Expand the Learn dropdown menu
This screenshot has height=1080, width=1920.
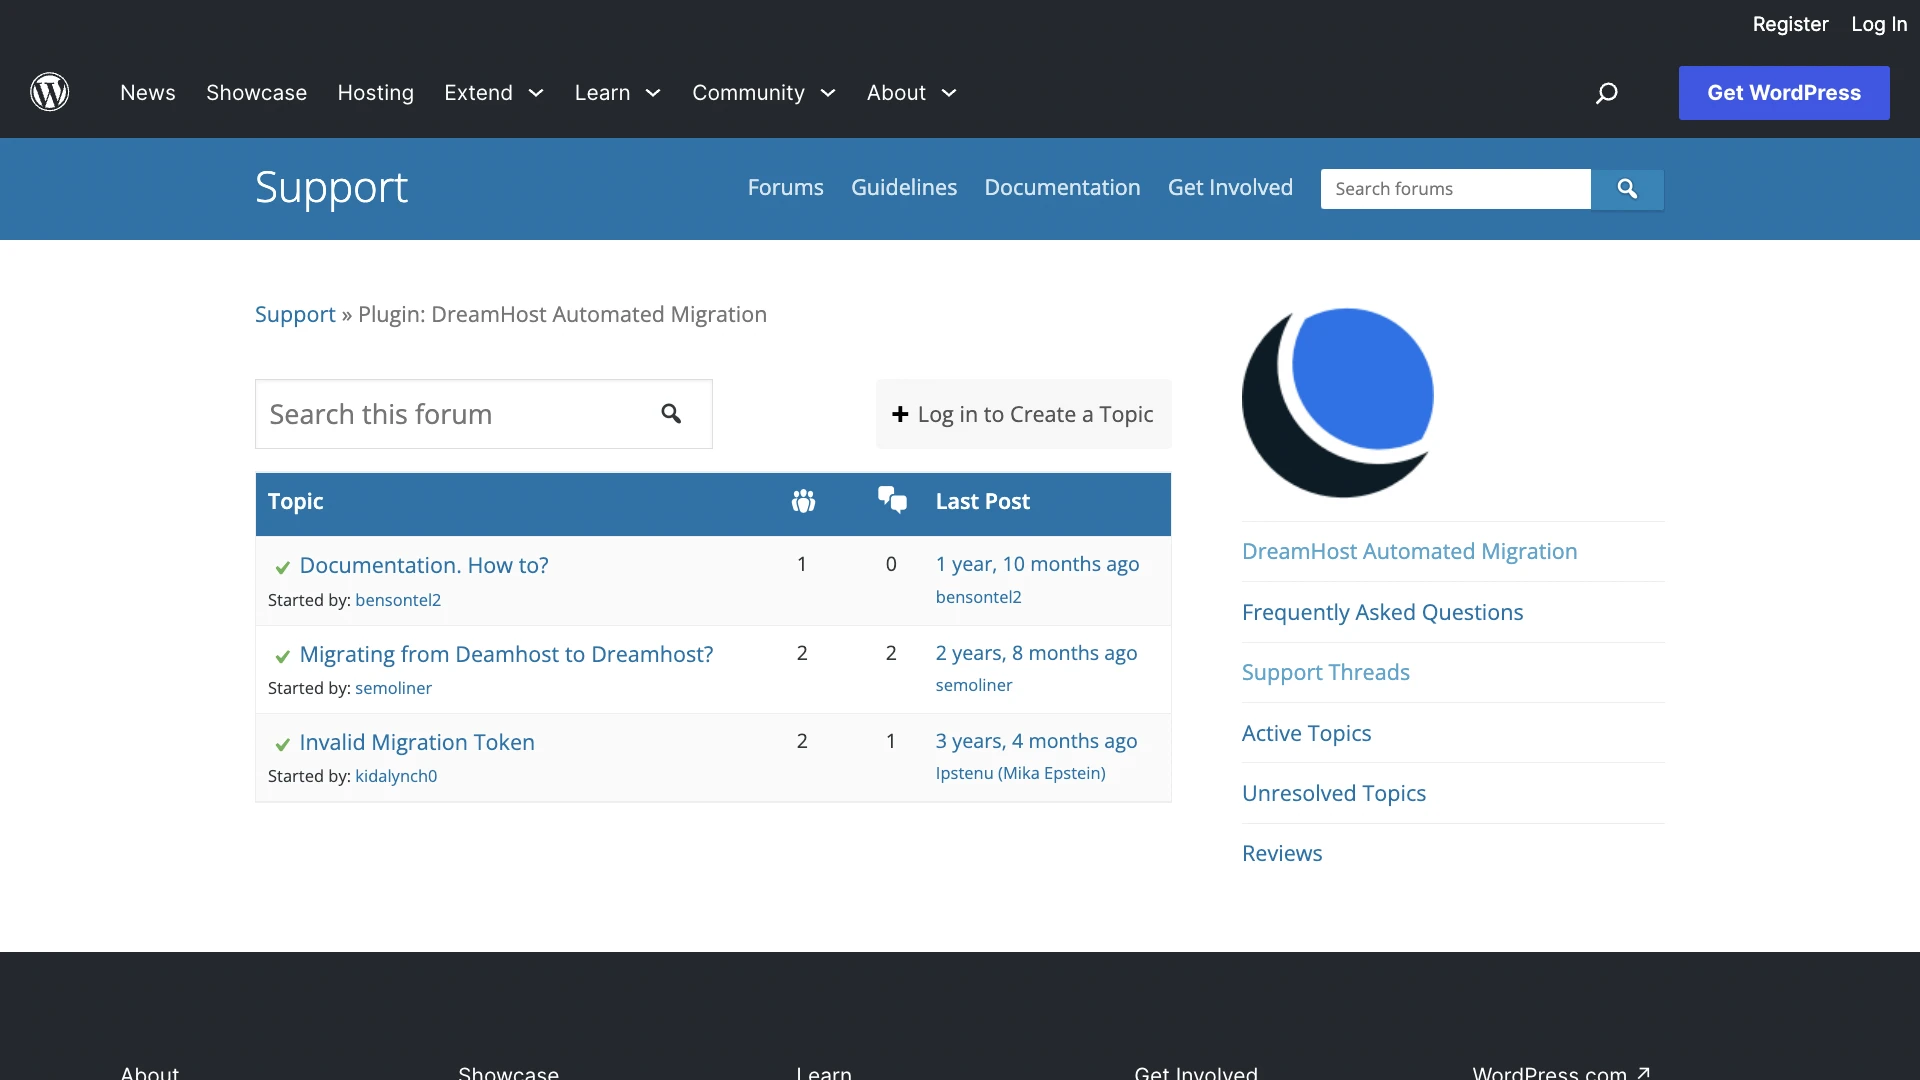[x=618, y=93]
